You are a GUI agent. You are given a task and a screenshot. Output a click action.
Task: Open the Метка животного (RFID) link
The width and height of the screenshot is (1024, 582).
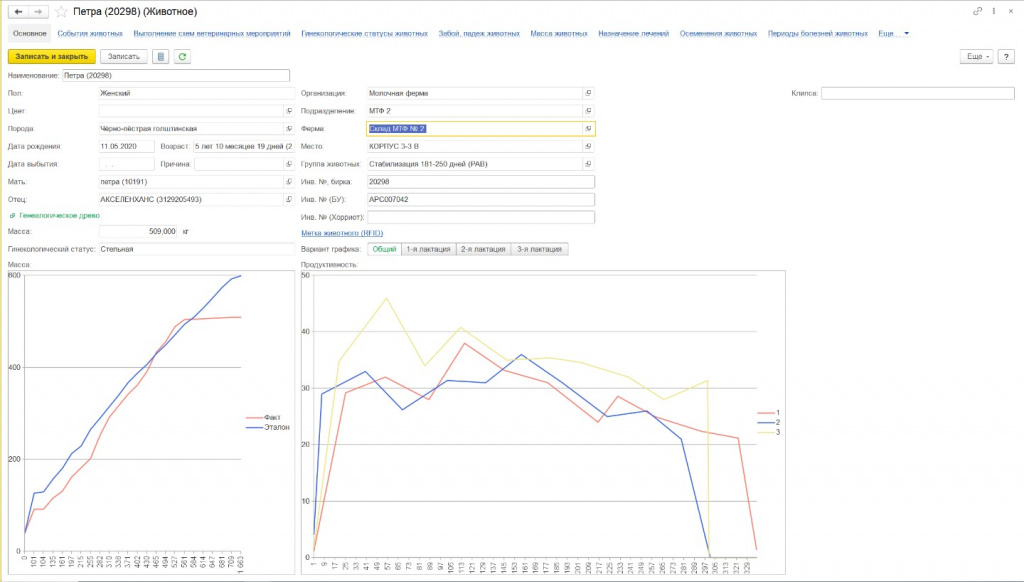(x=342, y=233)
